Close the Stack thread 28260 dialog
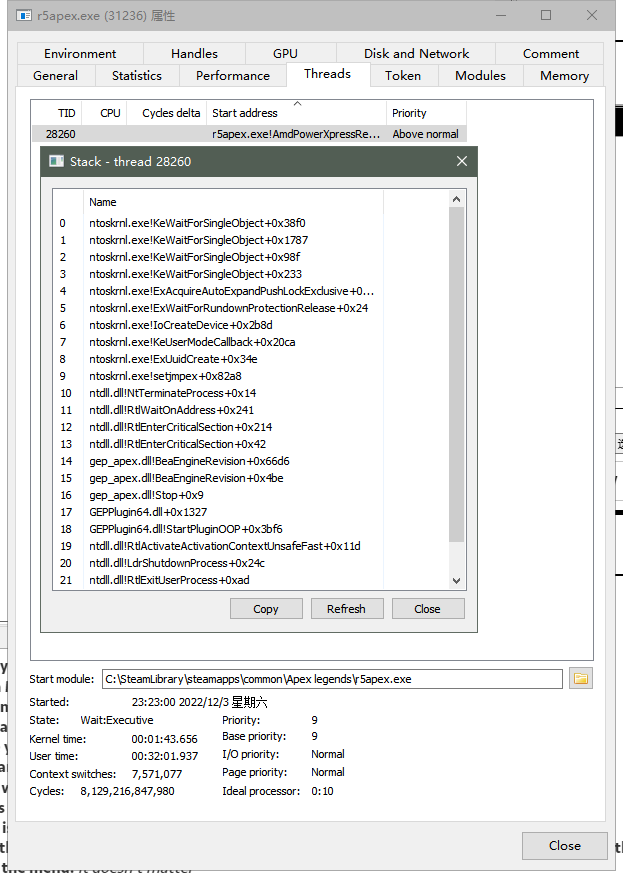 click(x=462, y=161)
